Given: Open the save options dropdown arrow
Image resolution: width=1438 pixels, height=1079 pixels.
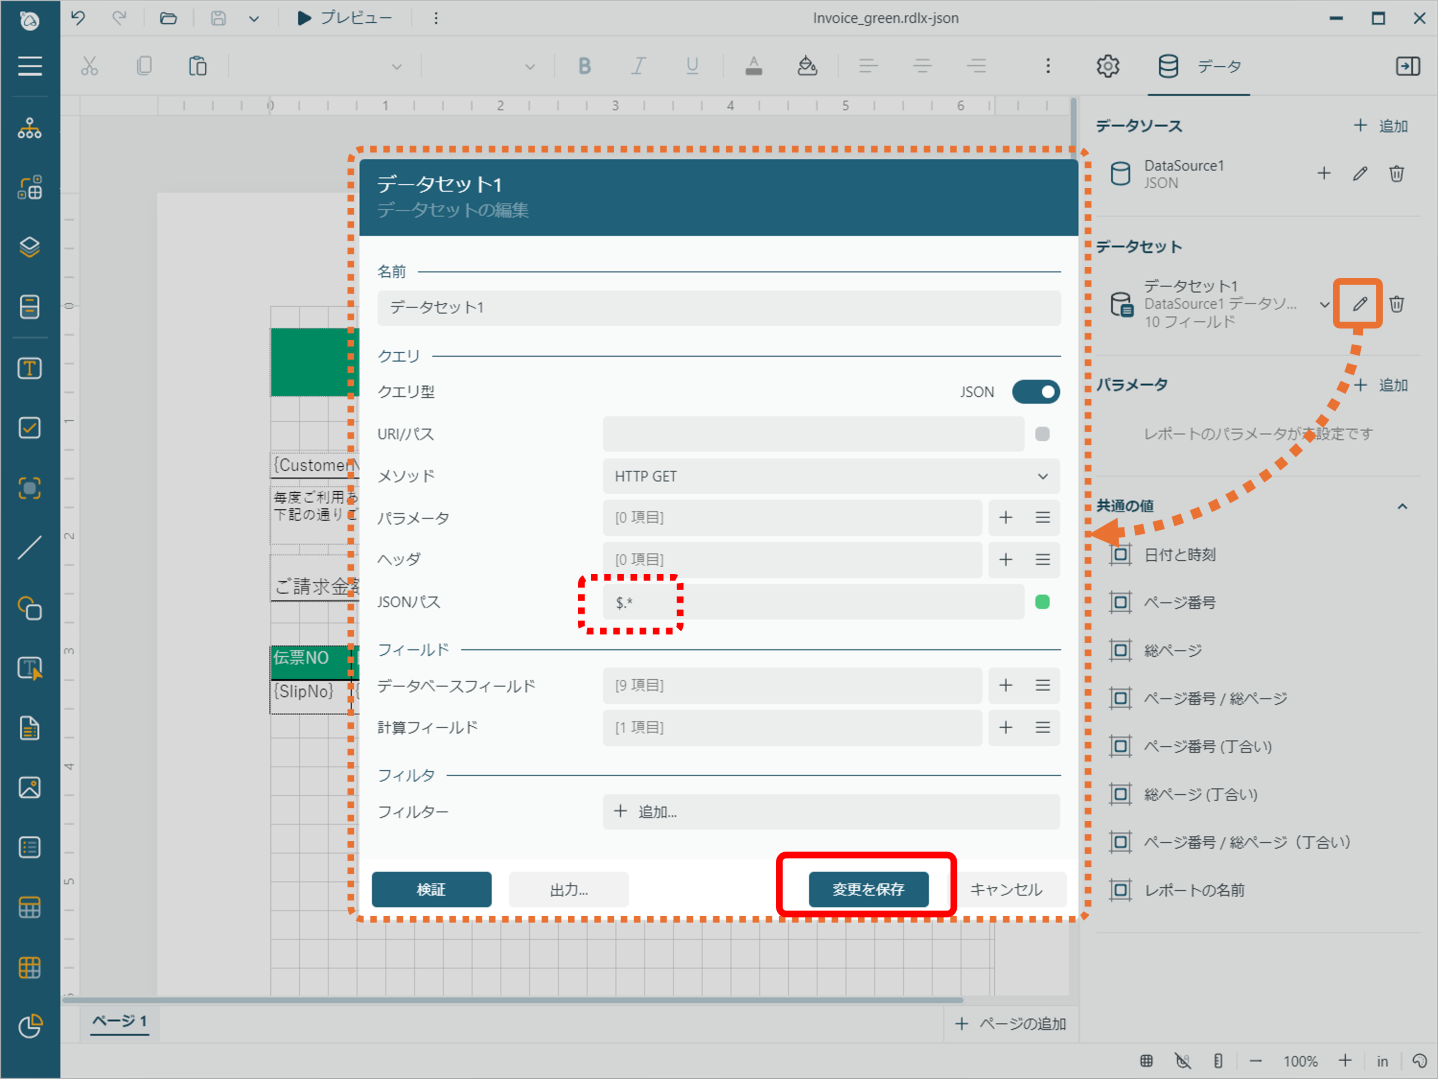Looking at the screenshot, I should coord(254,18).
